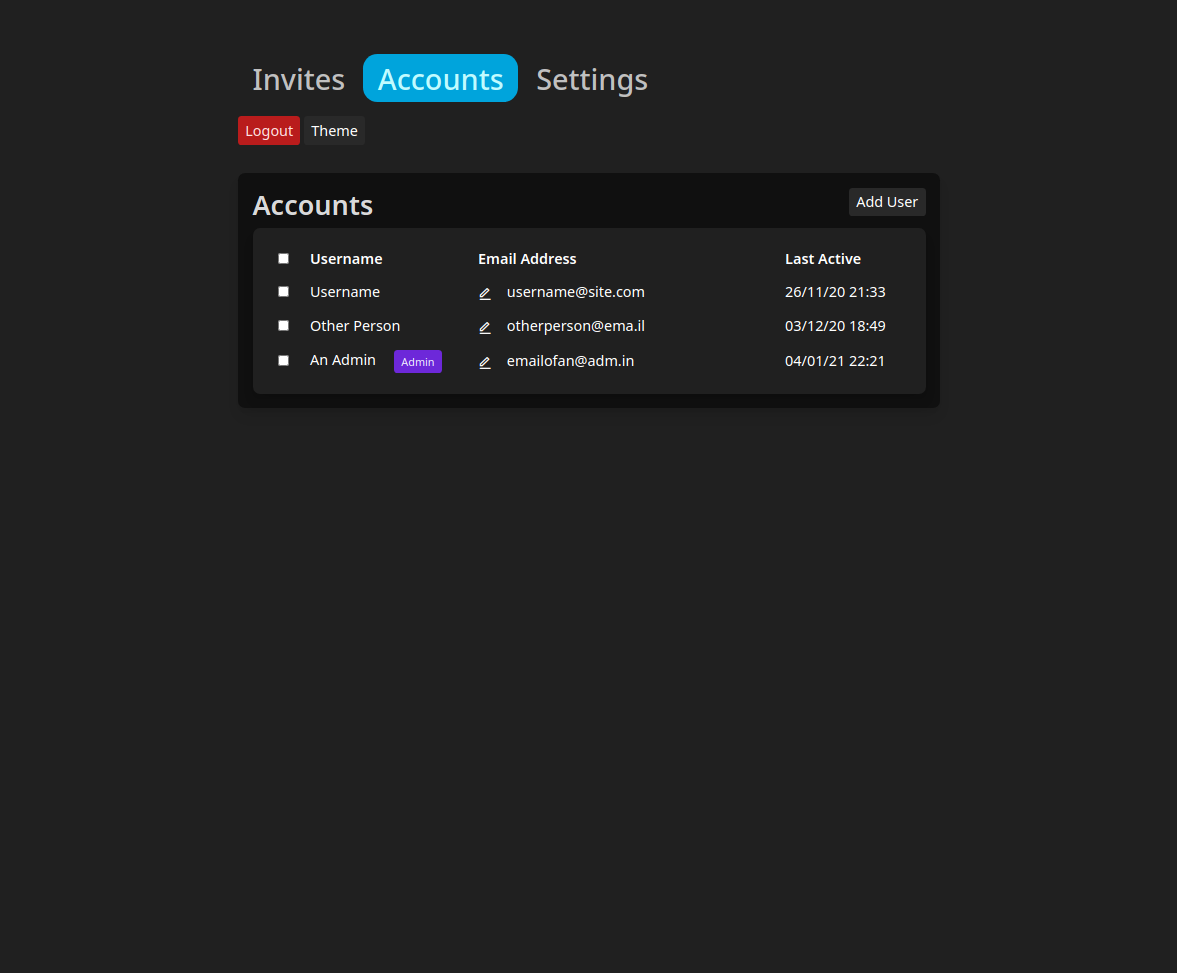This screenshot has width=1177, height=973.
Task: Click the Last Active column header
Action: [x=822, y=258]
